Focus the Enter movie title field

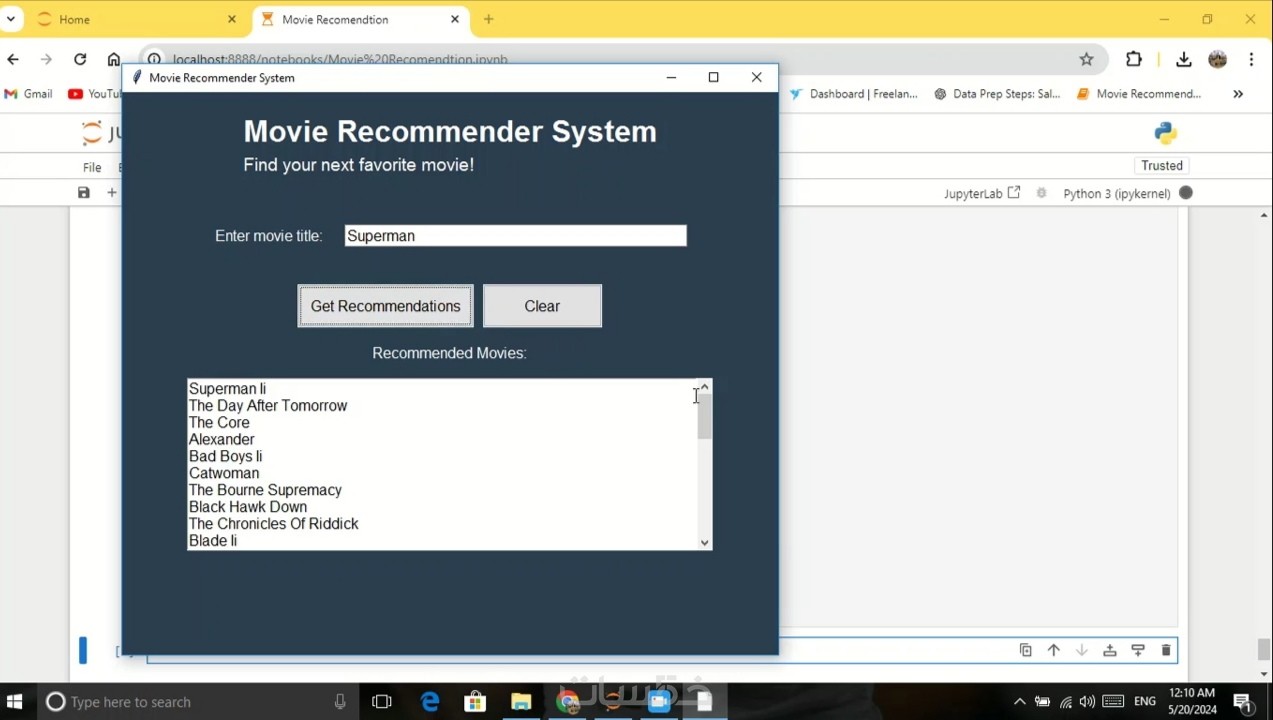tap(515, 236)
